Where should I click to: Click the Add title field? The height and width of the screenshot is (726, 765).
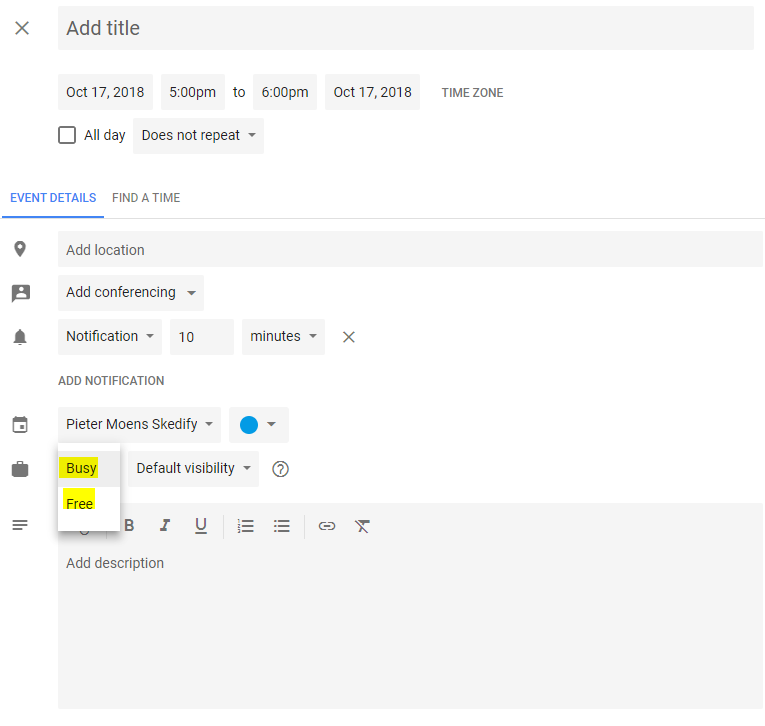[405, 28]
